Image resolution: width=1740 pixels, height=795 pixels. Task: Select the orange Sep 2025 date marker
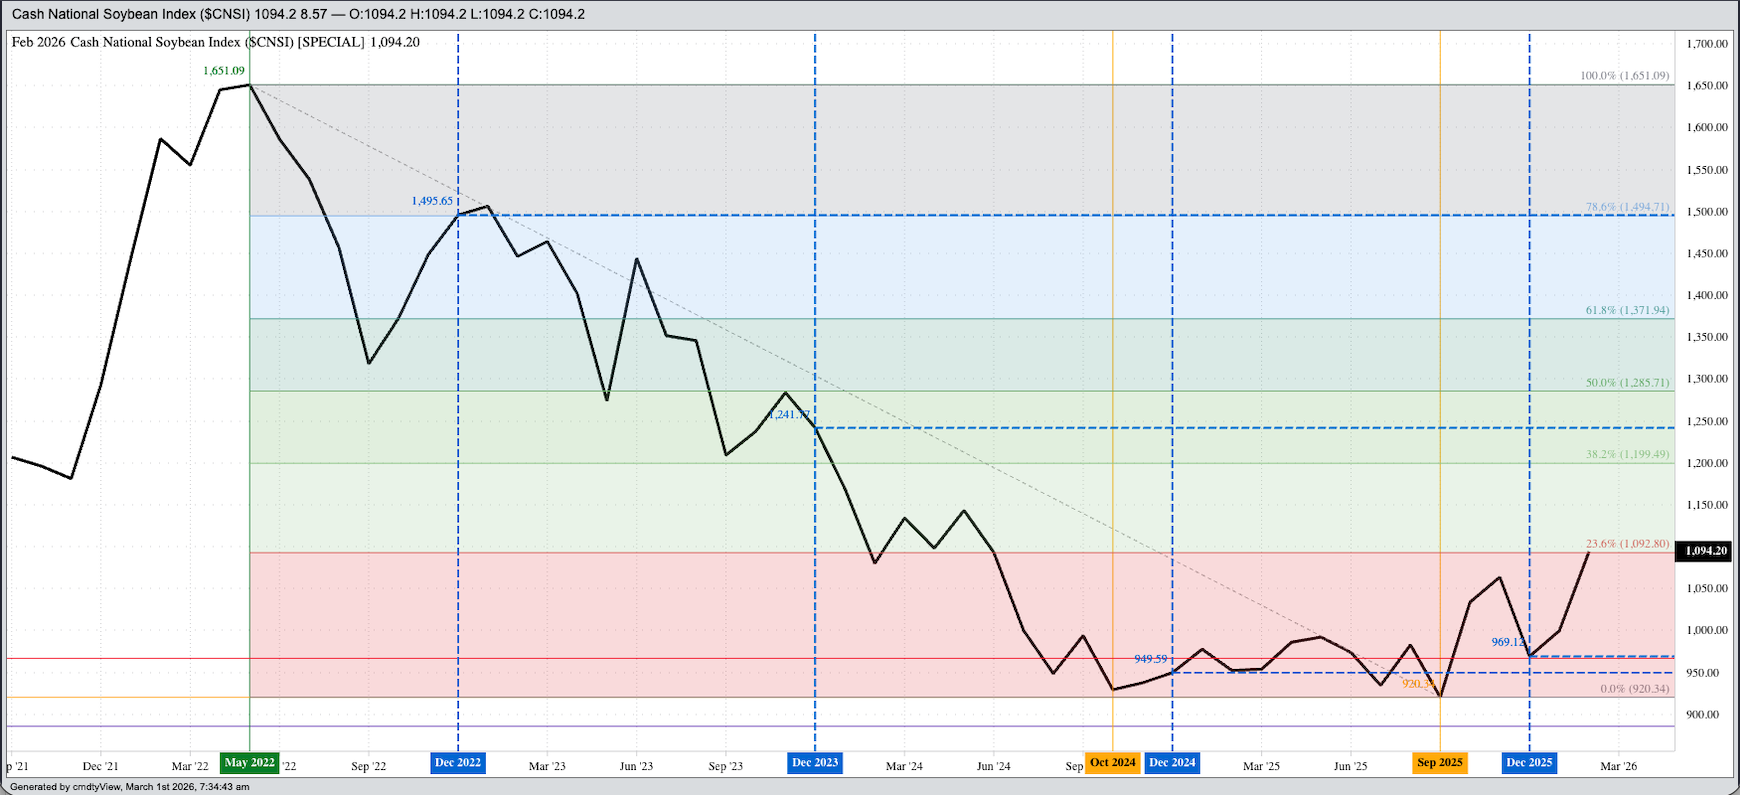pyautogui.click(x=1439, y=763)
